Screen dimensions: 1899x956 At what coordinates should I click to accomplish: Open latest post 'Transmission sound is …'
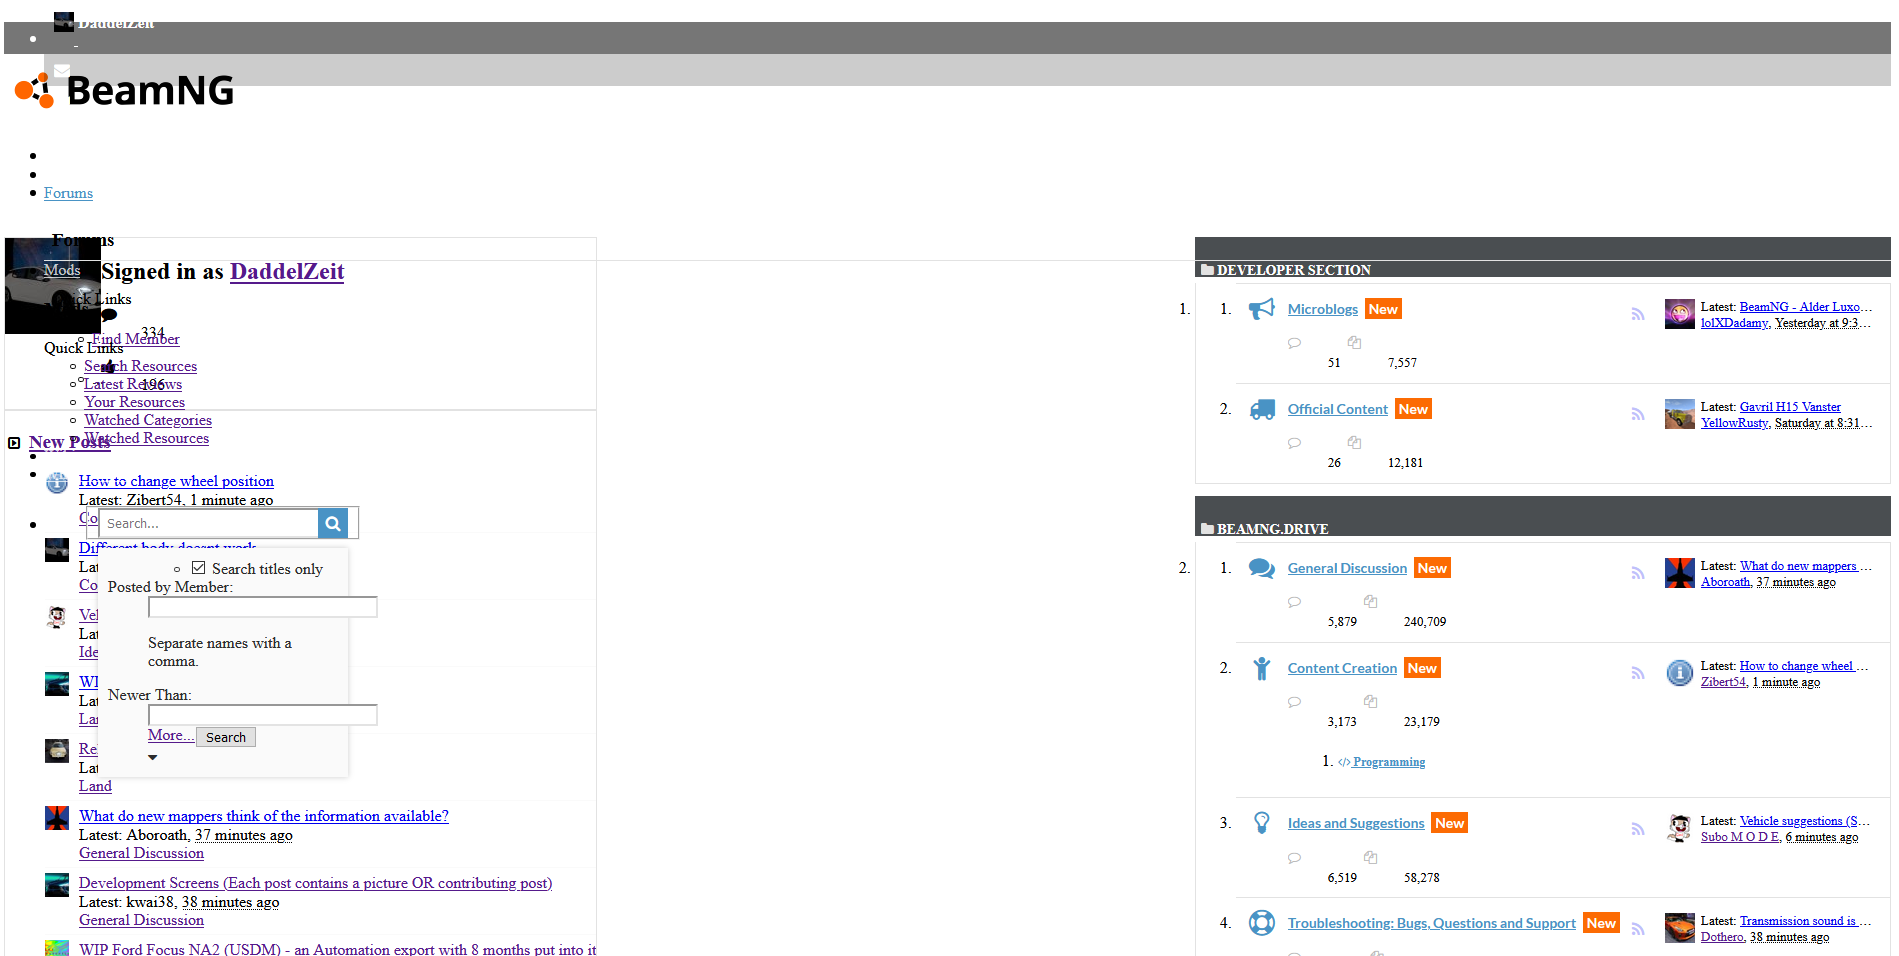point(1806,921)
